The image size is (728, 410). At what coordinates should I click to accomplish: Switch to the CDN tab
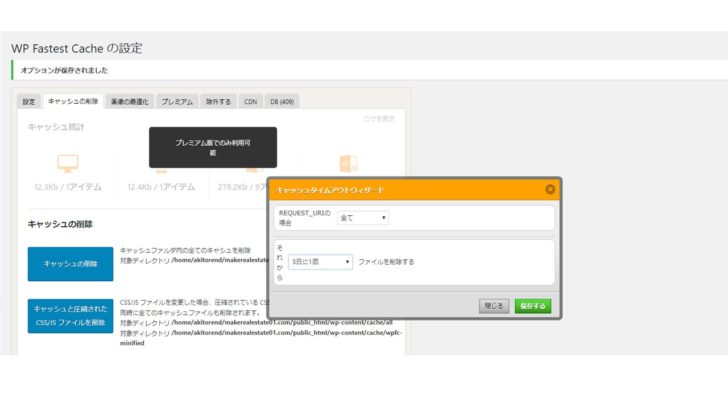click(250, 101)
